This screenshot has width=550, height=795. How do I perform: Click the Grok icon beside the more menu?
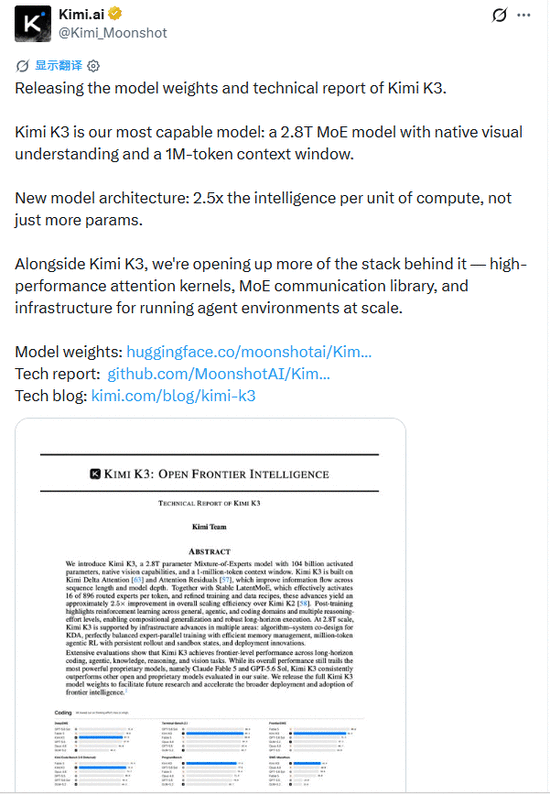499,15
